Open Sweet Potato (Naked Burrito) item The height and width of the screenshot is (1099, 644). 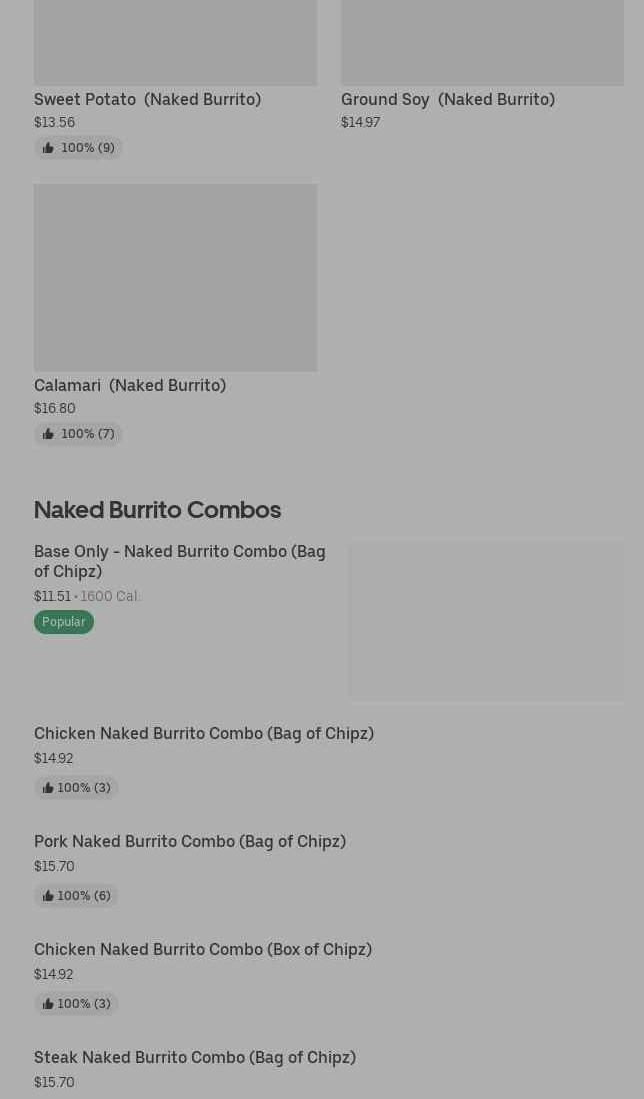148,100
